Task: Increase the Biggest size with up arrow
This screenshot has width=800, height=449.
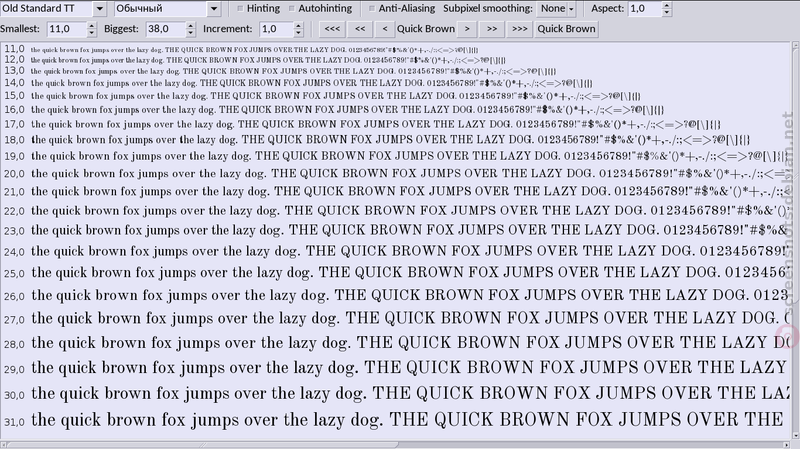Action: 191,26
